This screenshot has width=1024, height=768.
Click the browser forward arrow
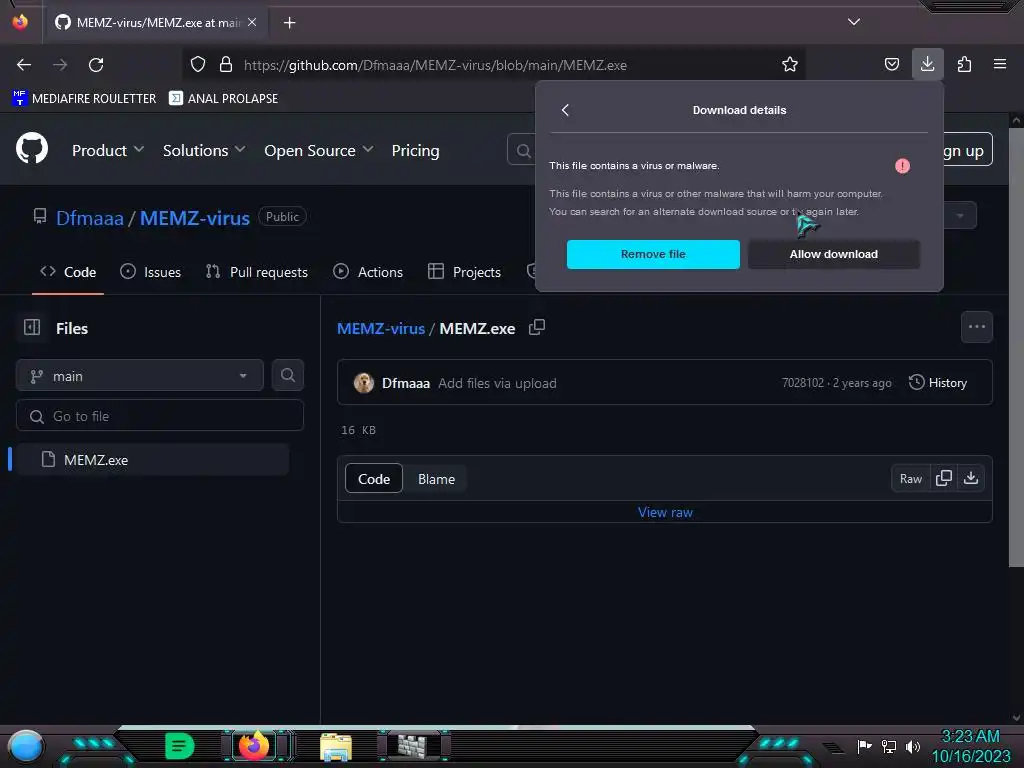(60, 65)
